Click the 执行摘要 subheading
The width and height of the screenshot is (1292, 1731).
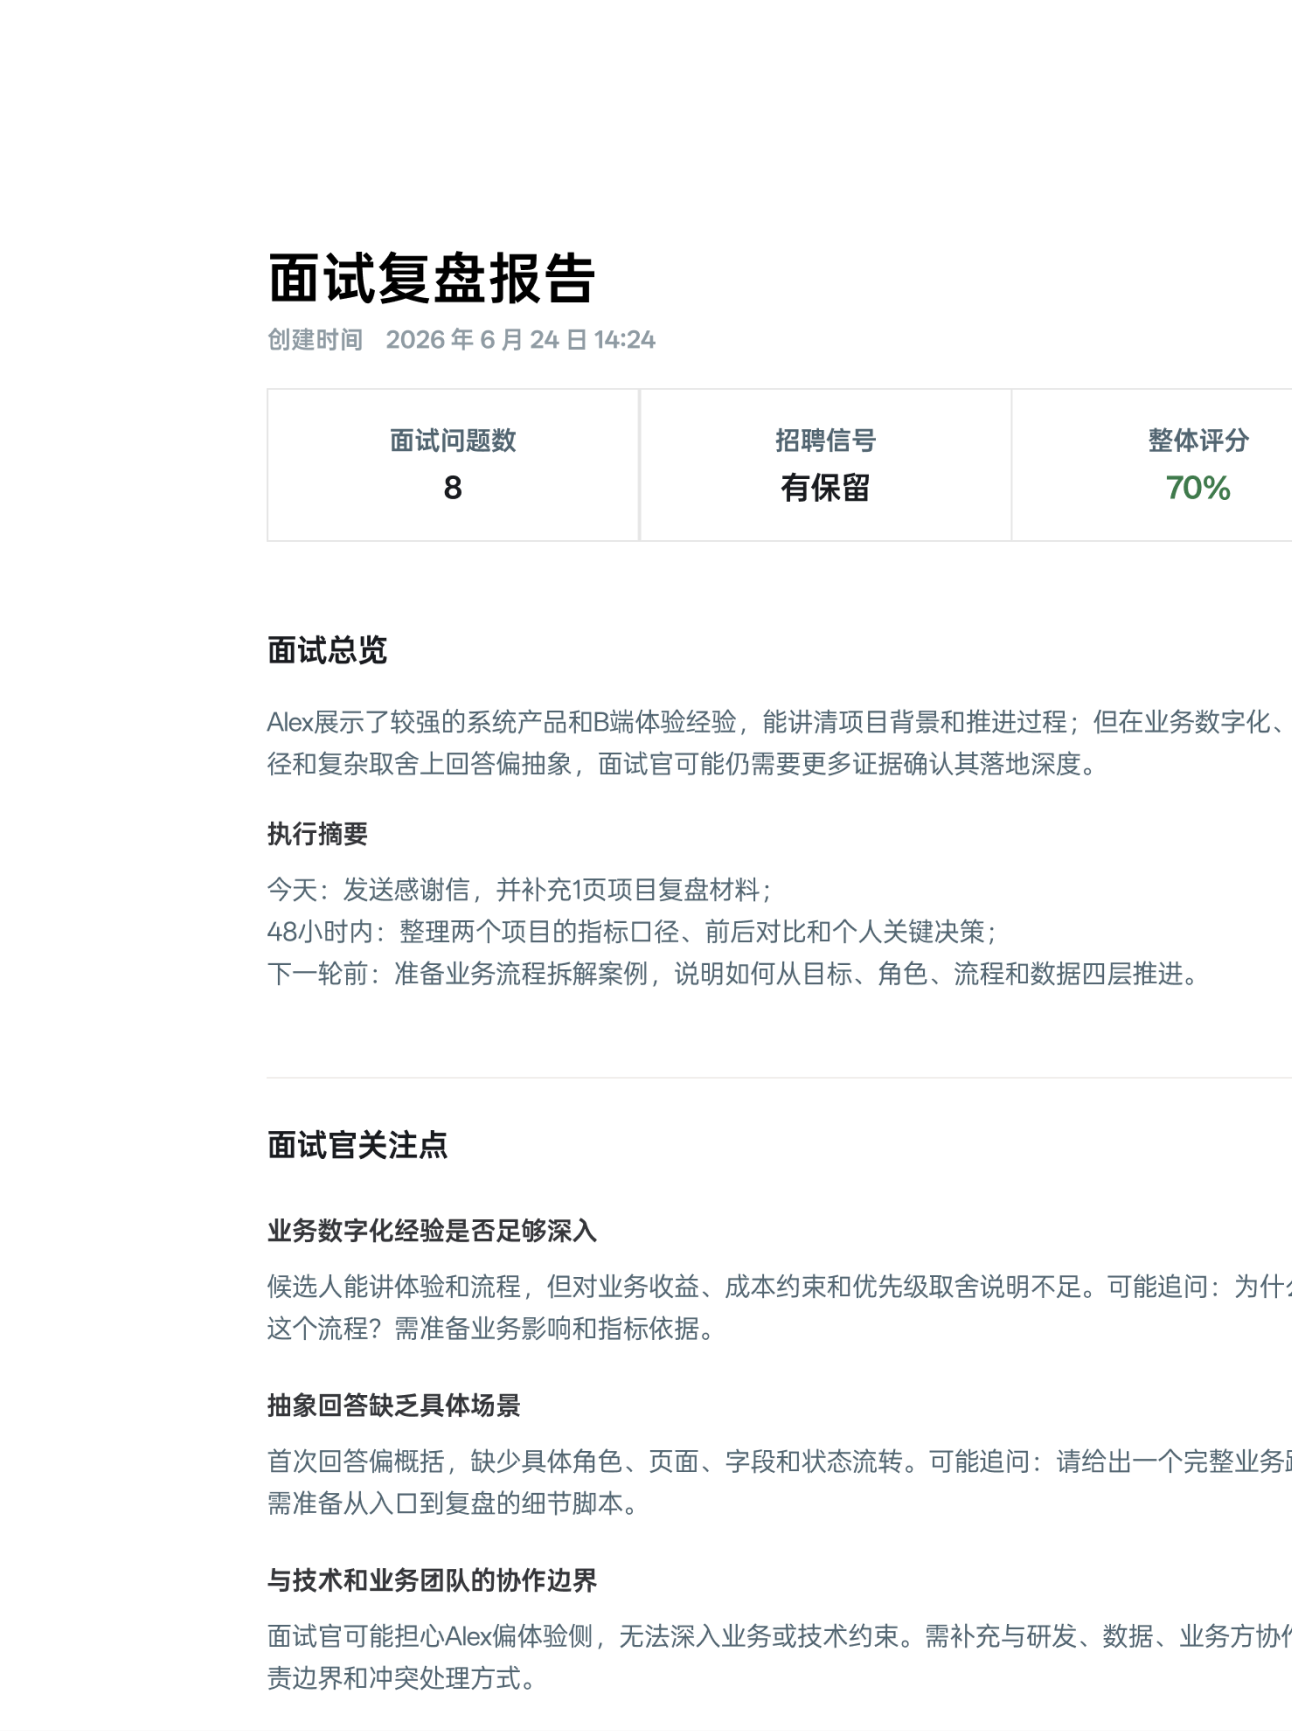[x=317, y=834]
